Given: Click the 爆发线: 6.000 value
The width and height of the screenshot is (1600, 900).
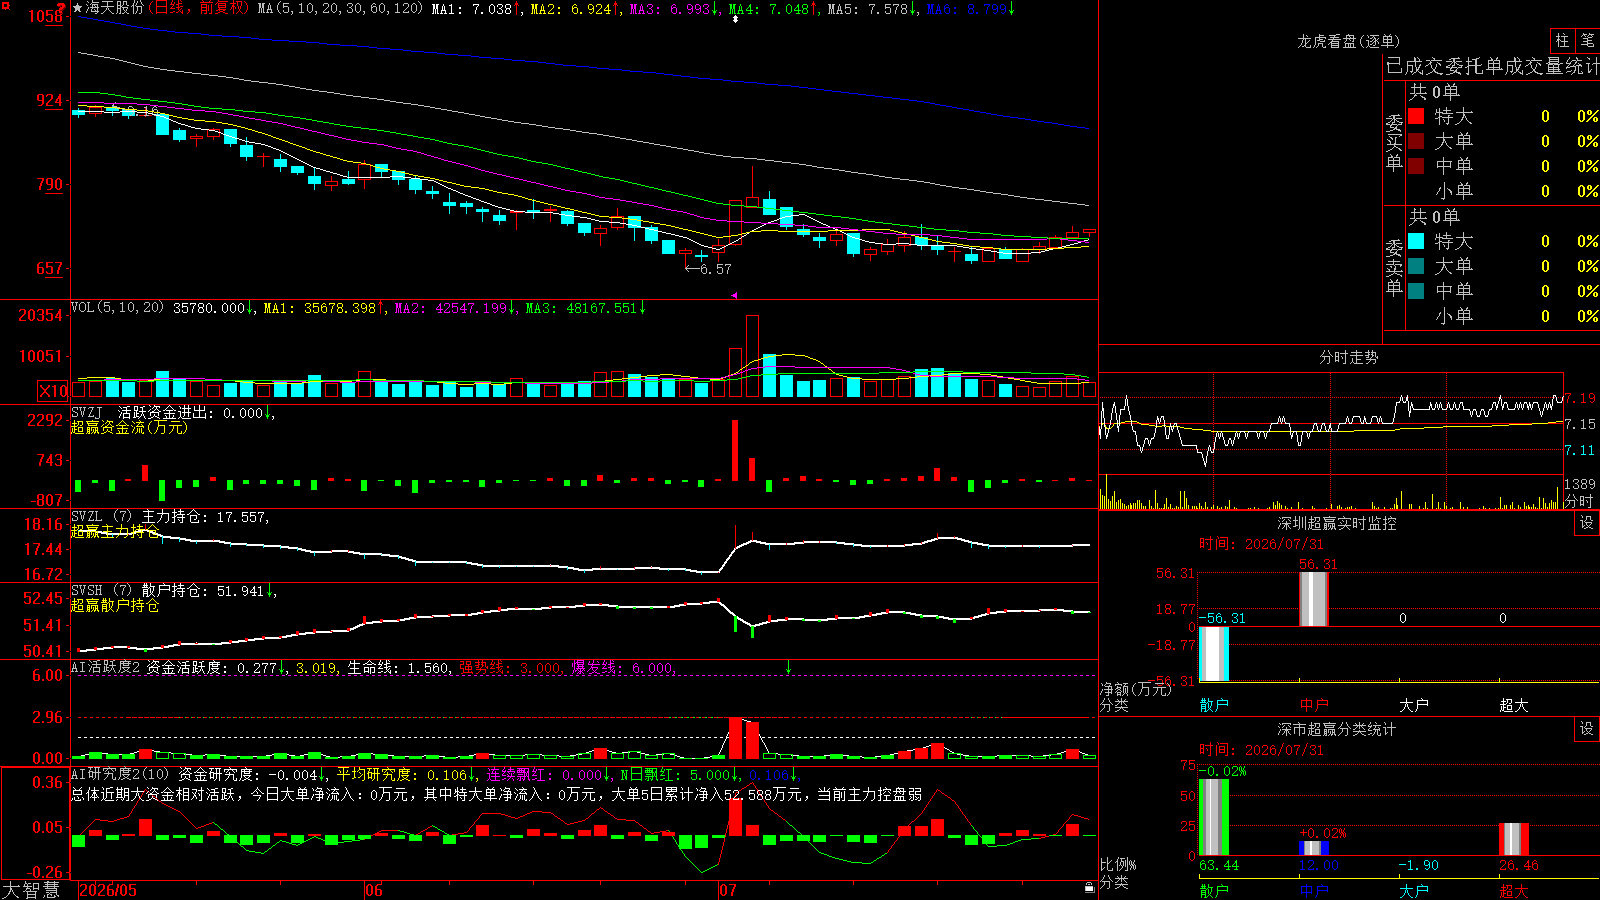Looking at the screenshot, I should point(623,668).
